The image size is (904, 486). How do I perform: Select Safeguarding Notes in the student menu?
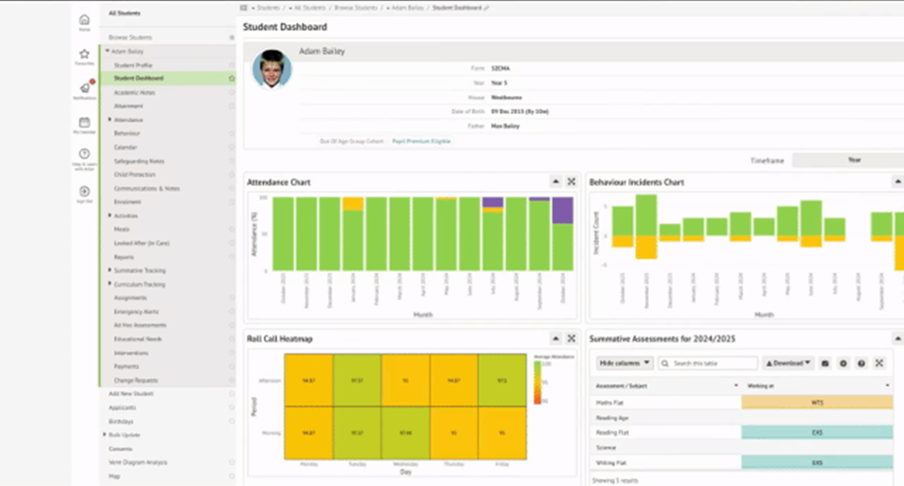point(139,161)
